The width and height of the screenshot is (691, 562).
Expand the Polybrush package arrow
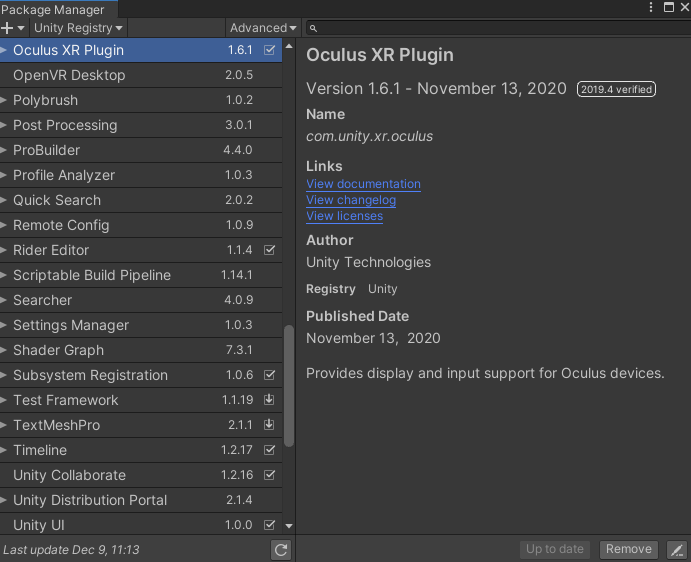pos(4,100)
